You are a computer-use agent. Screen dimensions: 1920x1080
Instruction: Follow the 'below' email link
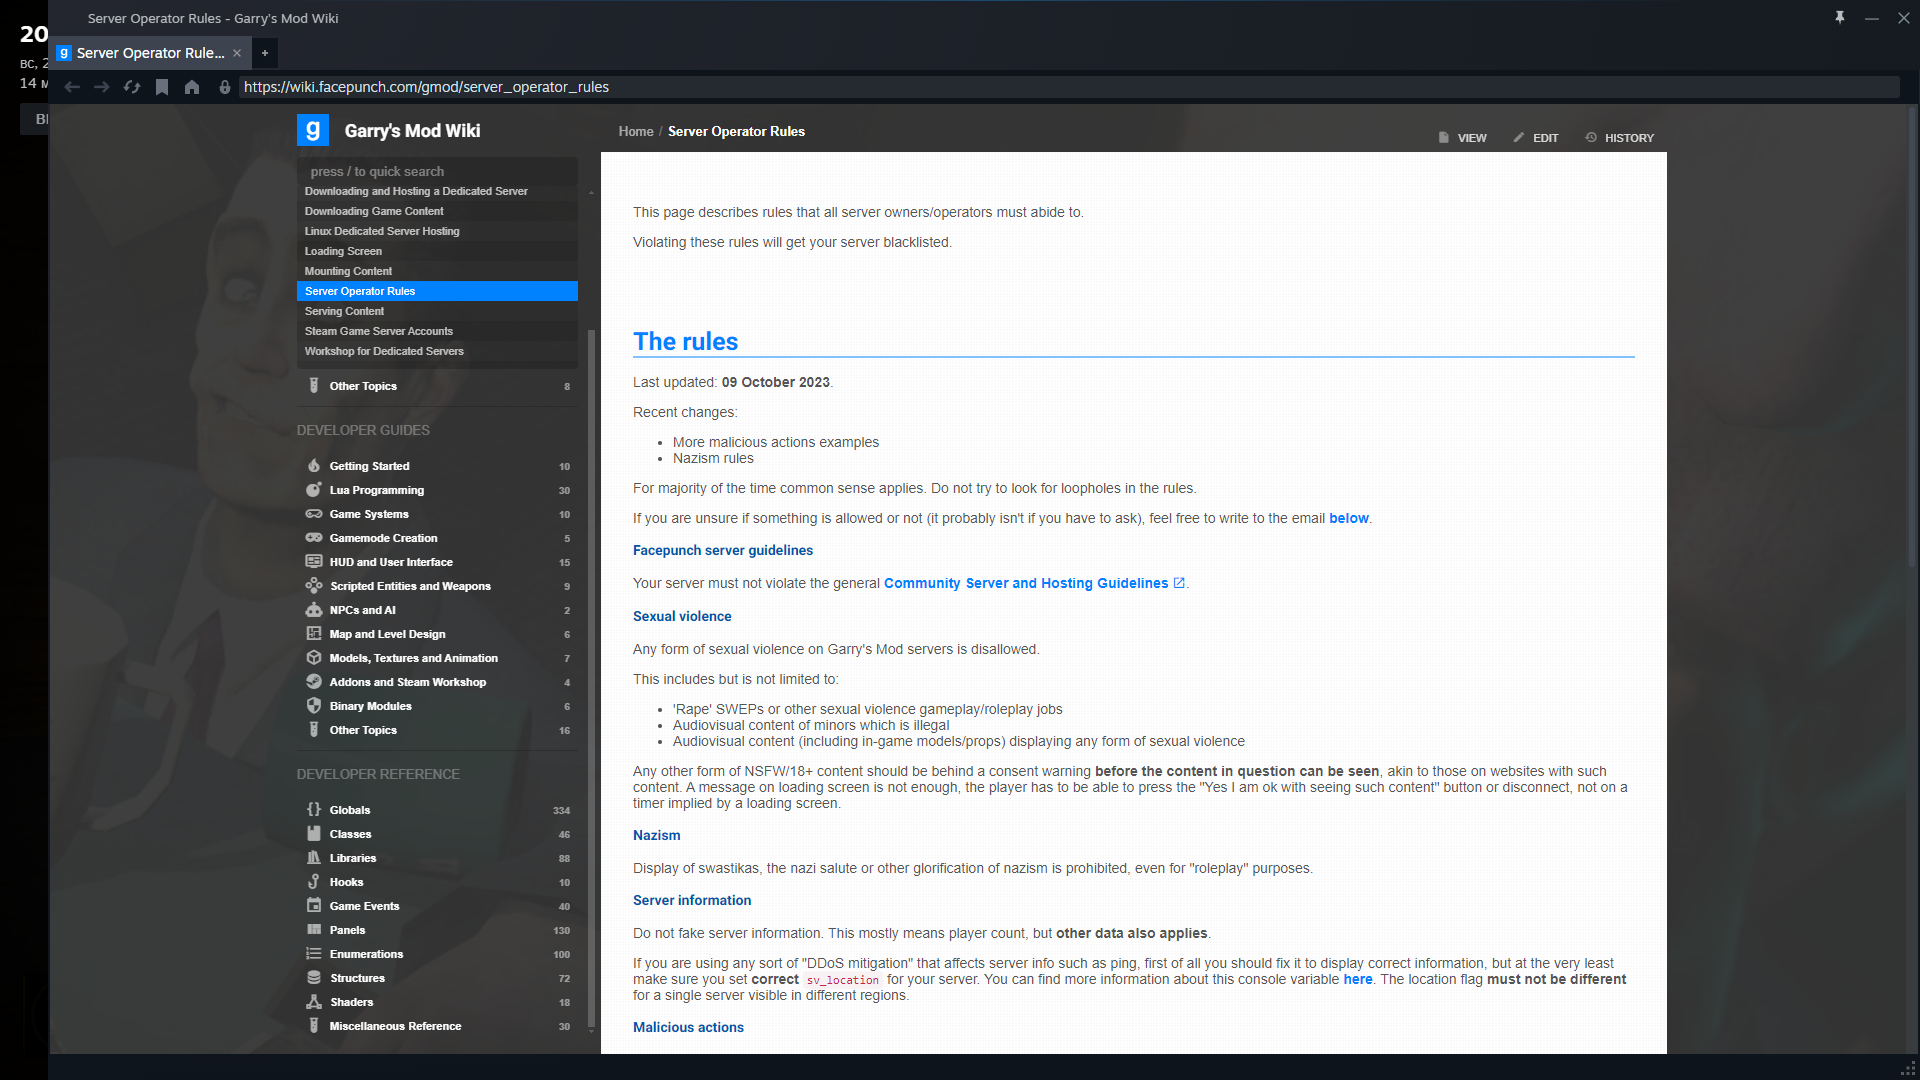tap(1348, 518)
